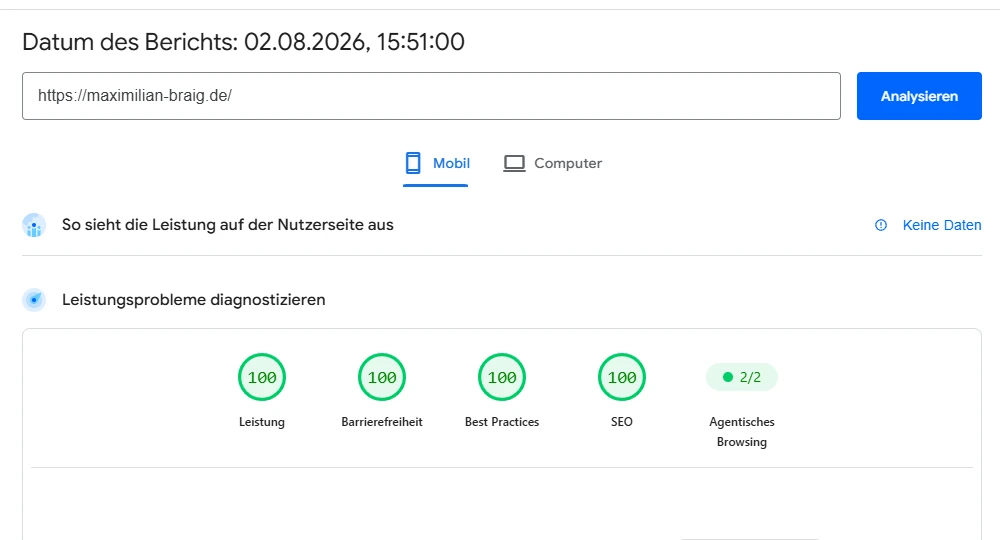Click the Leistung label
The image size is (1000, 540).
click(262, 422)
